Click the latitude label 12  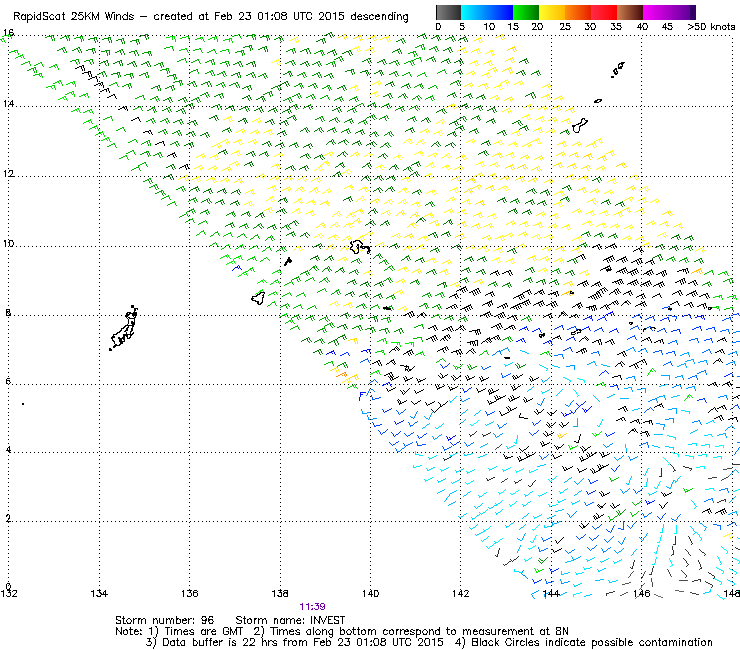point(8,173)
